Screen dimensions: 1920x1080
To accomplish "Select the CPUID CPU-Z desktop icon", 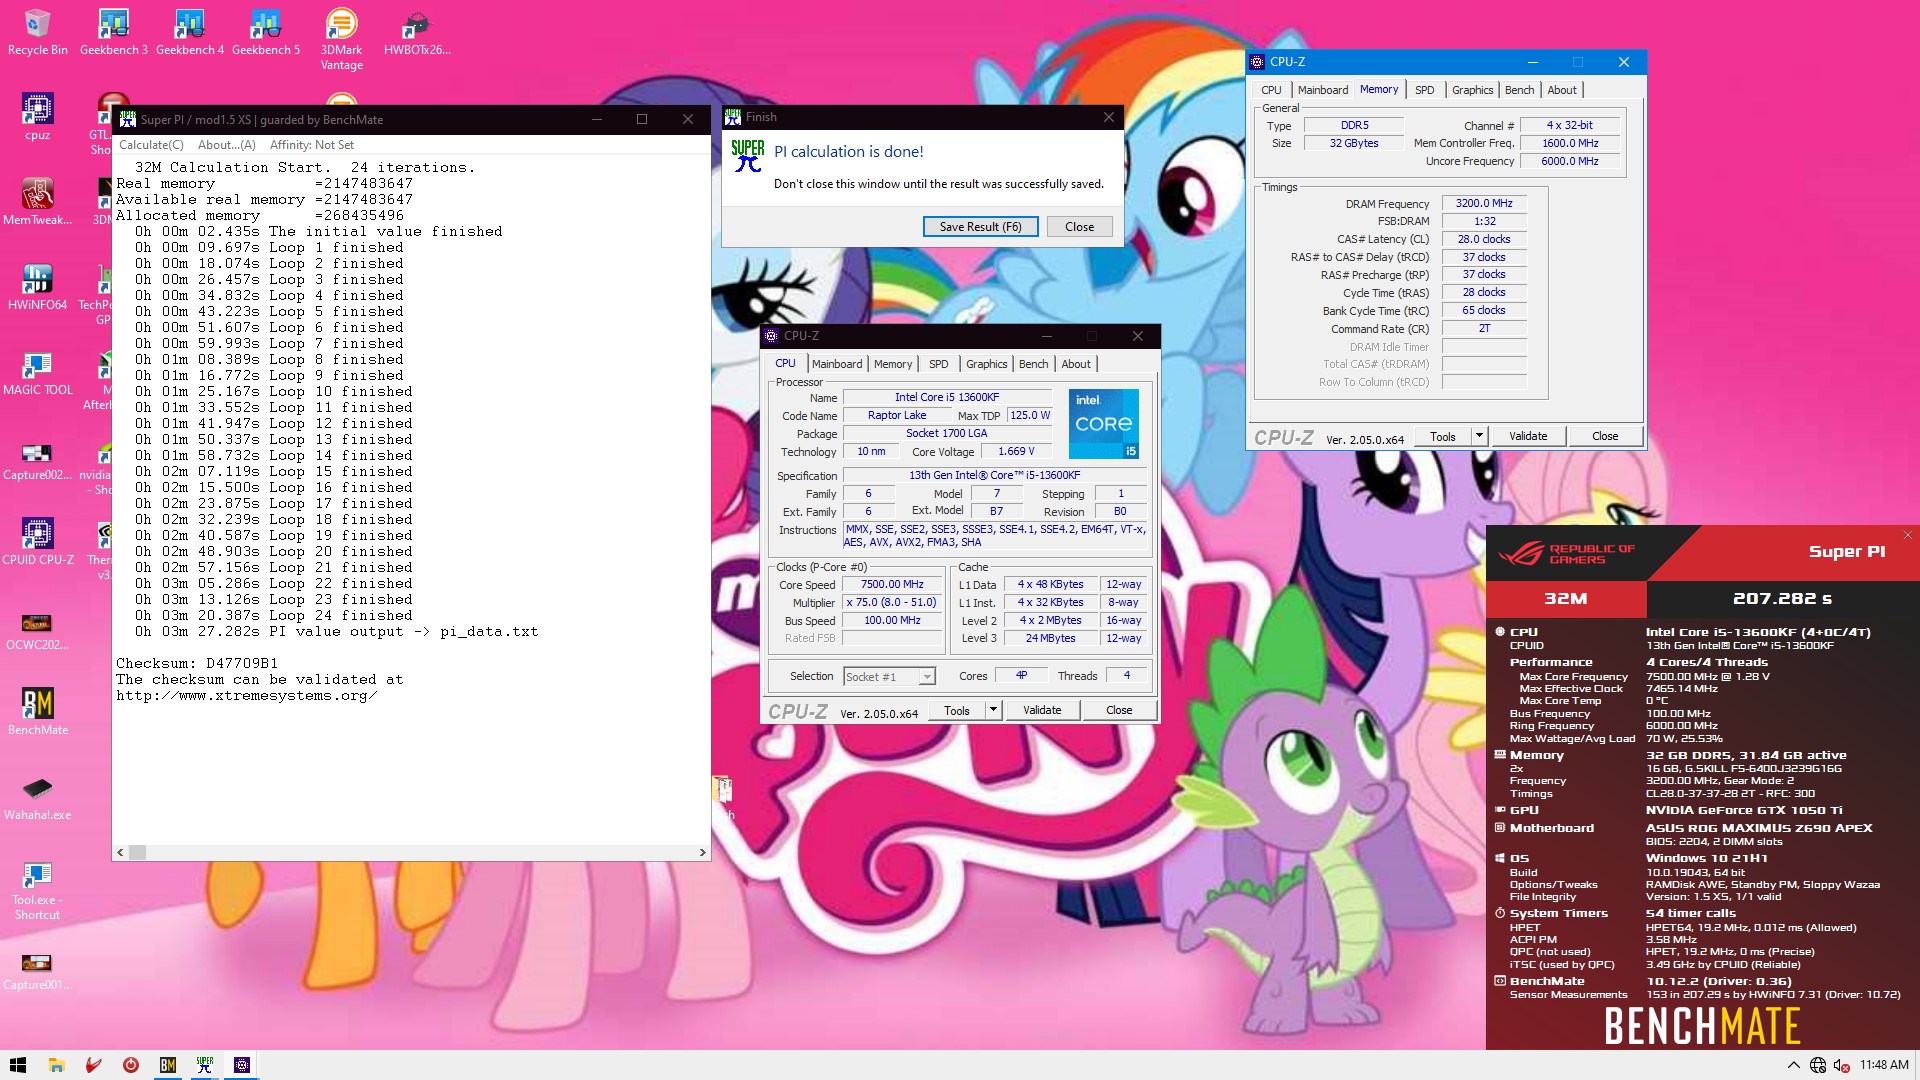I will tap(37, 542).
